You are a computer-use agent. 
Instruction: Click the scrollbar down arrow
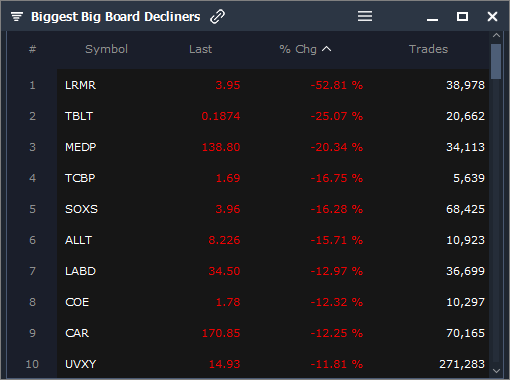(496, 371)
